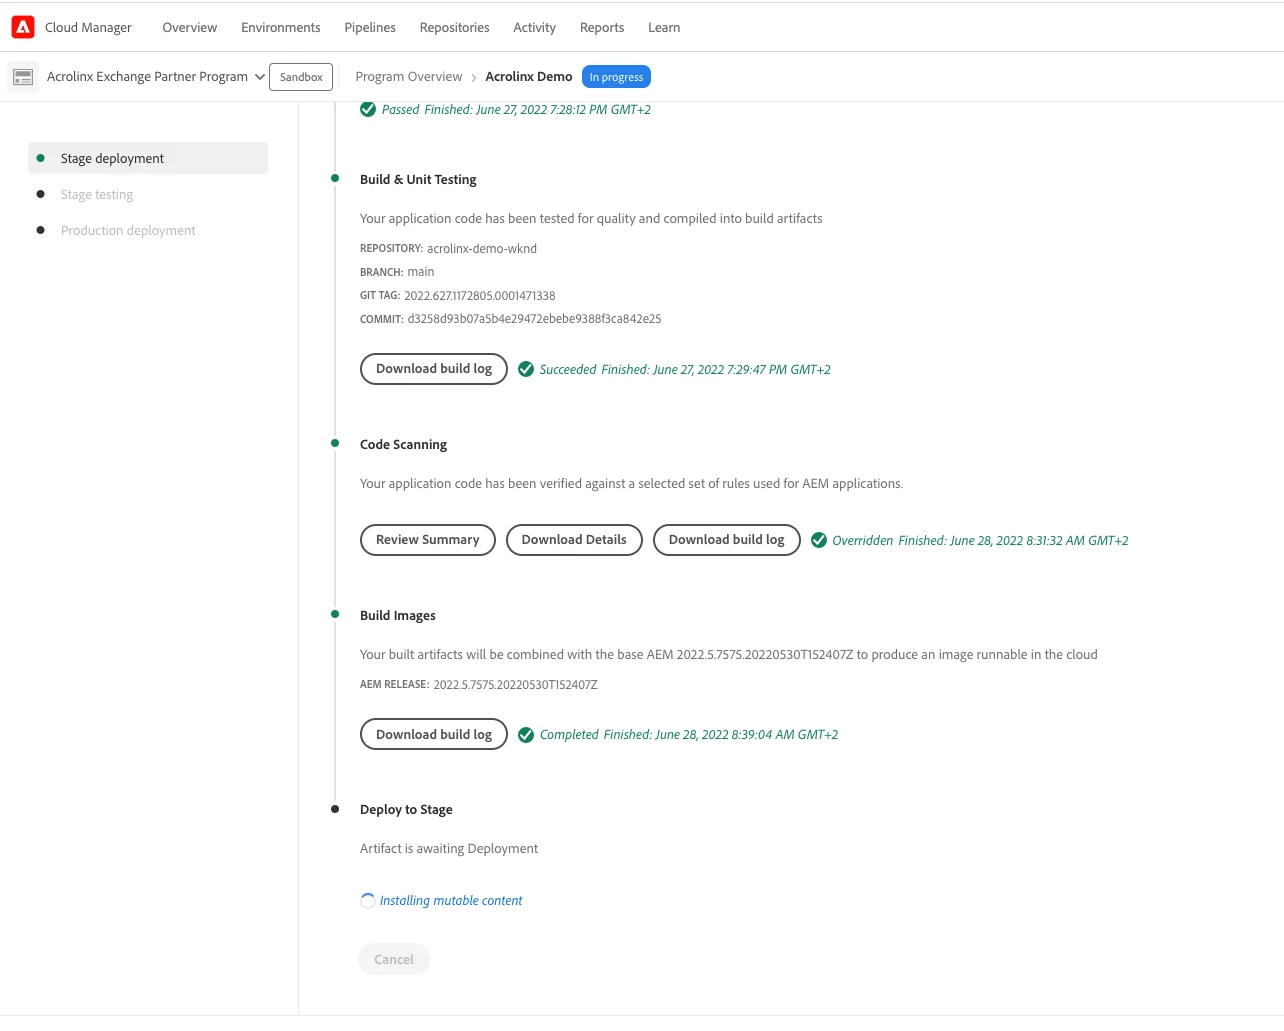Click the Passed checkmark icon at top
The width and height of the screenshot is (1284, 1031).
click(x=368, y=110)
